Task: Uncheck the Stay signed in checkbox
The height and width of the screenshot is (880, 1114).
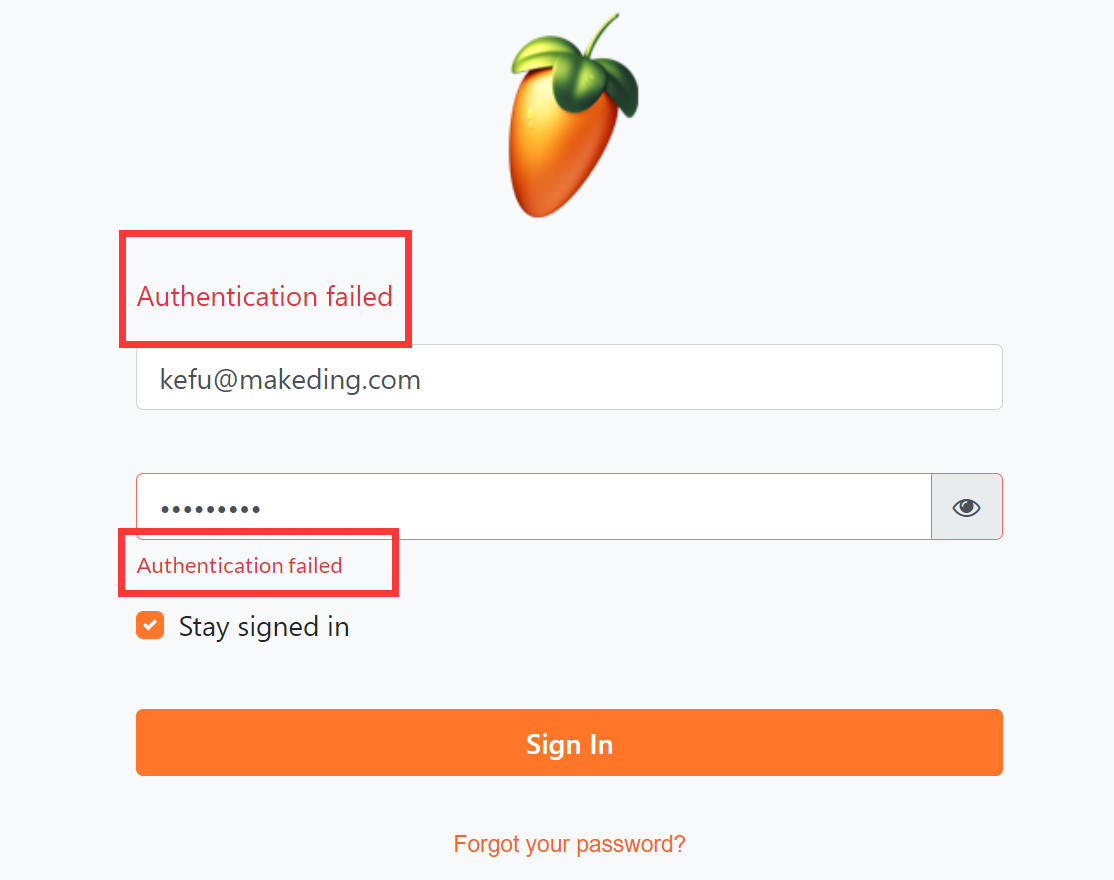Action: click(x=150, y=626)
